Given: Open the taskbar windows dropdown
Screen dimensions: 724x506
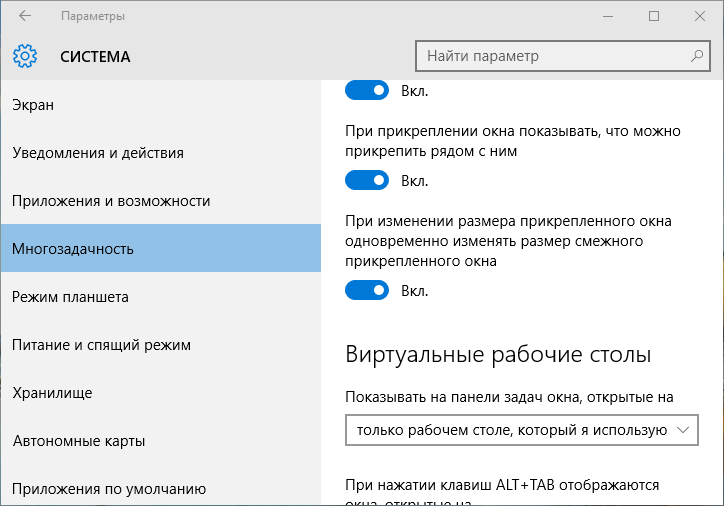Looking at the screenshot, I should 522,430.
